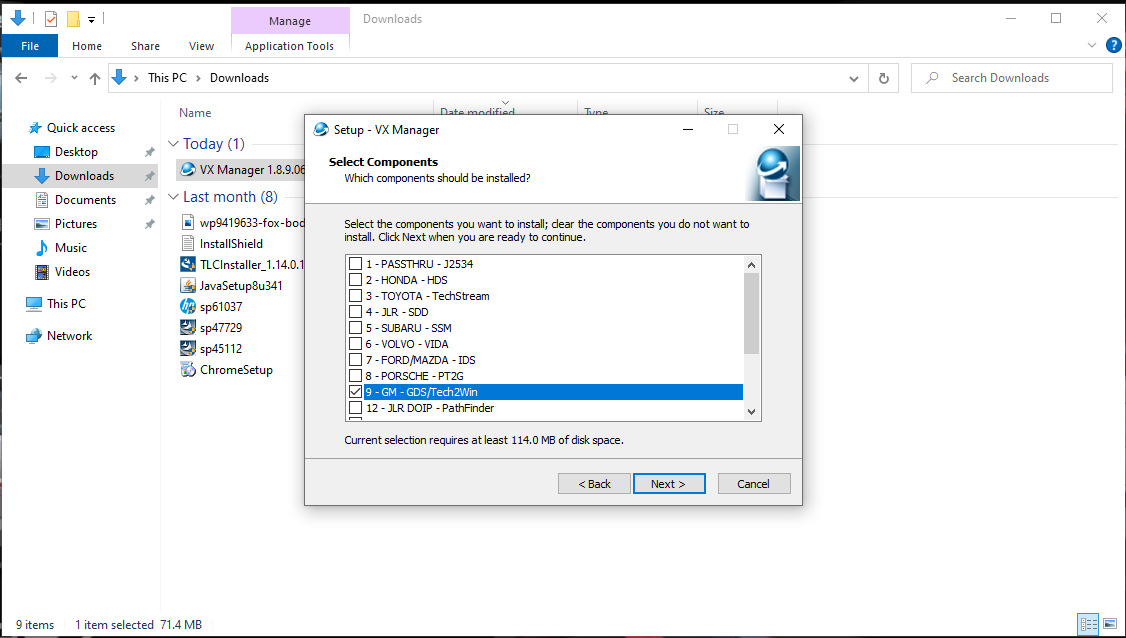The image size is (1126, 638).
Task: Click the sp47729 installer icon
Action: [x=187, y=328]
